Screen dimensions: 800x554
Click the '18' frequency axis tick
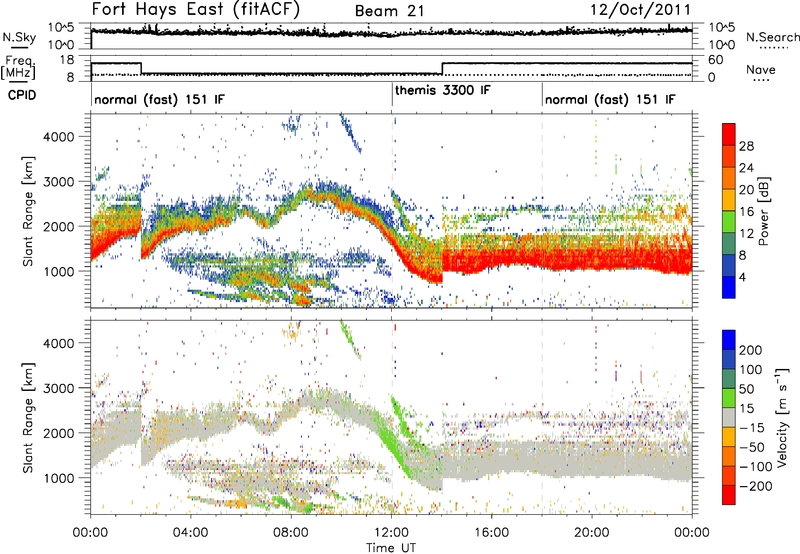(66, 60)
